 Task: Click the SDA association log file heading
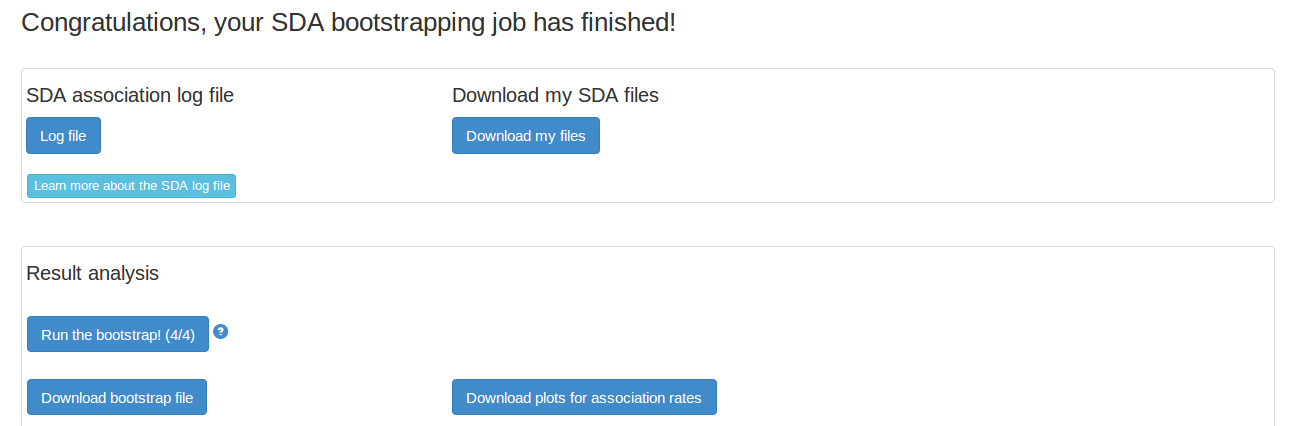pyautogui.click(x=130, y=95)
